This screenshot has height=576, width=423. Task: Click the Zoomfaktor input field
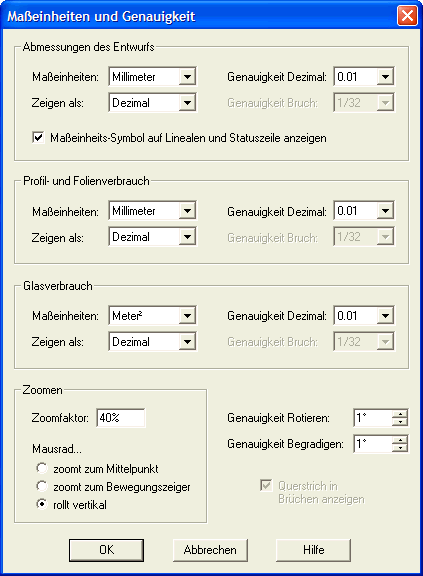click(121, 418)
